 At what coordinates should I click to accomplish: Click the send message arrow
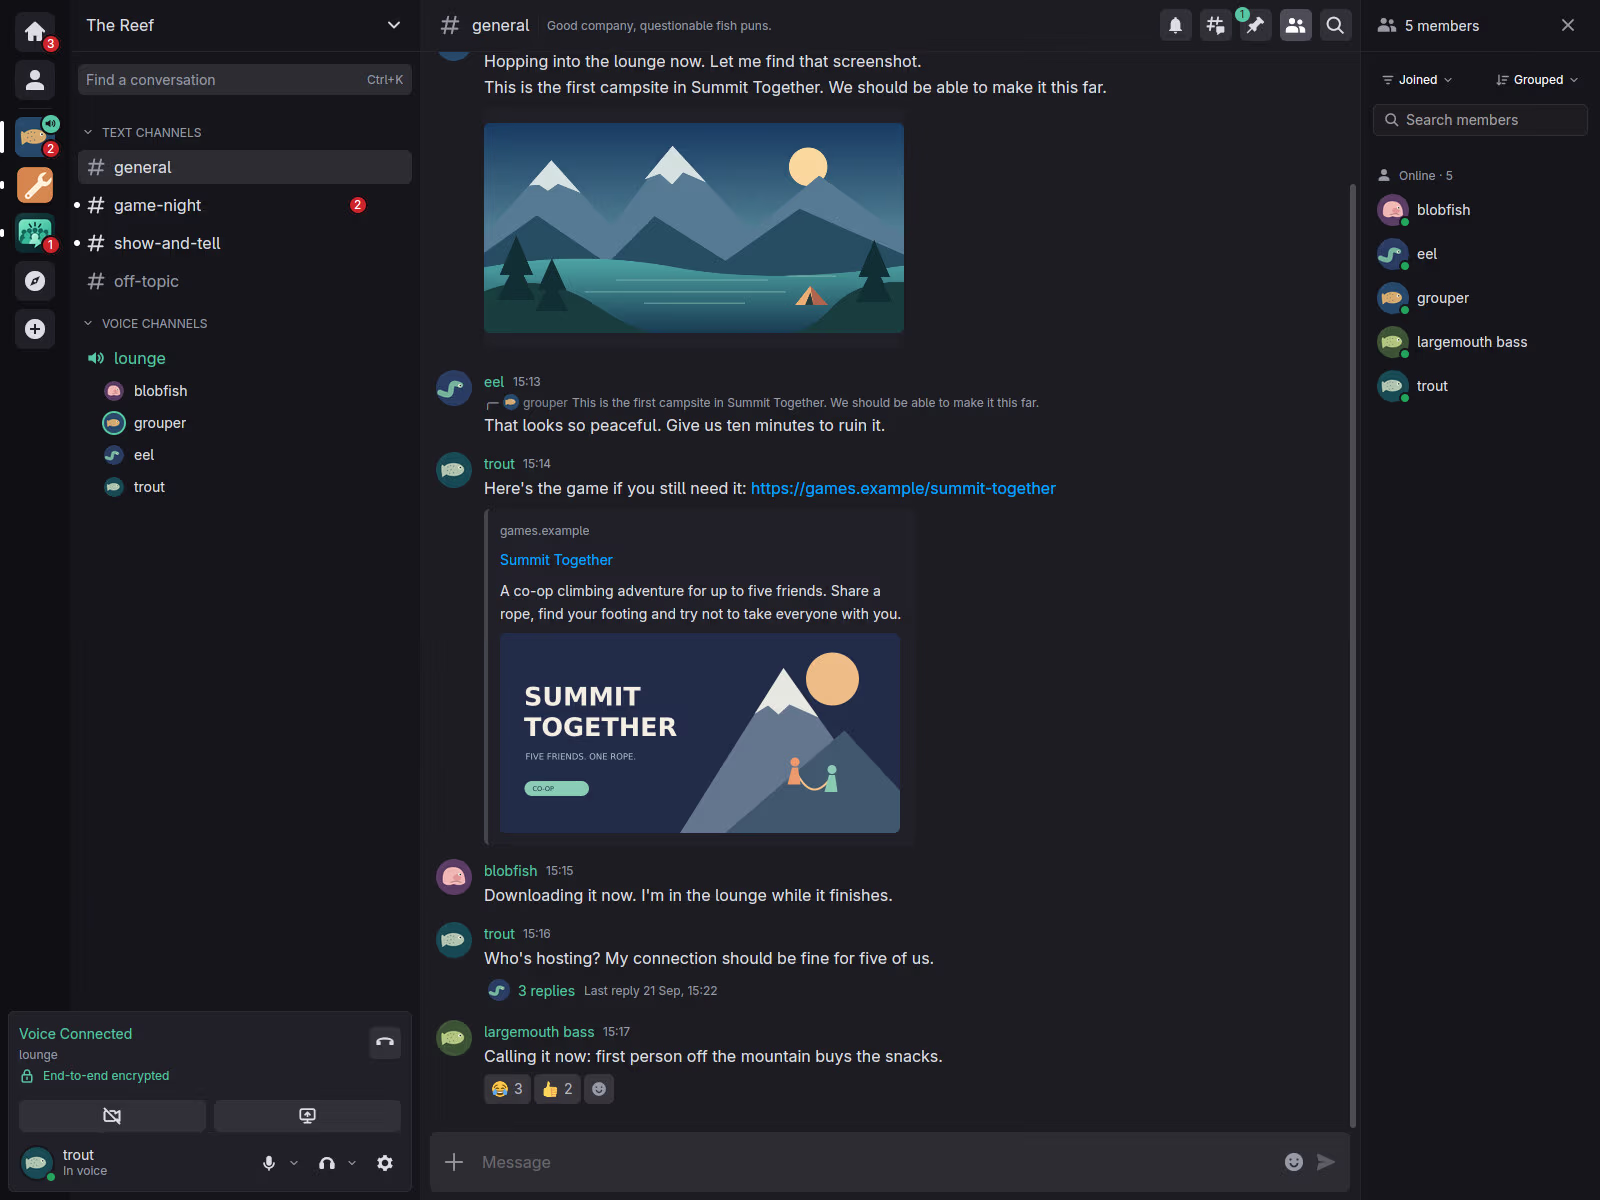1326,1162
